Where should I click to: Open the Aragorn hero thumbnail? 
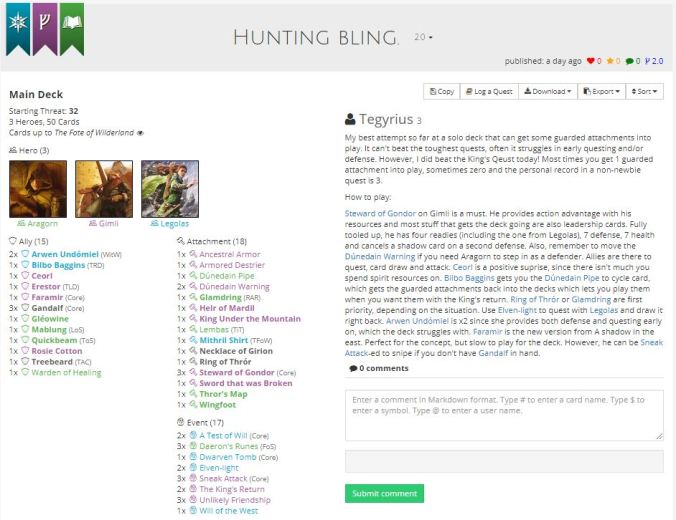pos(38,189)
